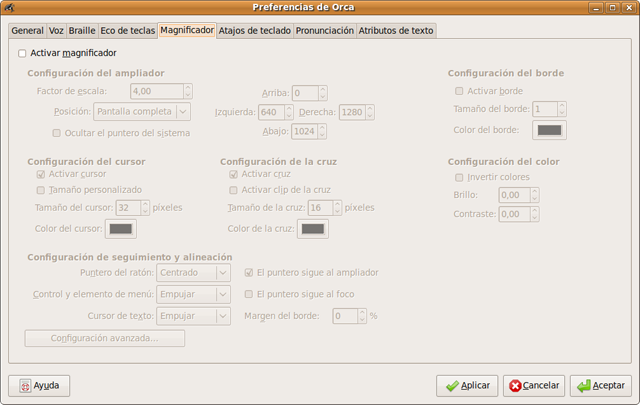Screen dimensions: 640x405
Task: Click the window menu icon in title bar
Action: [12, 8]
